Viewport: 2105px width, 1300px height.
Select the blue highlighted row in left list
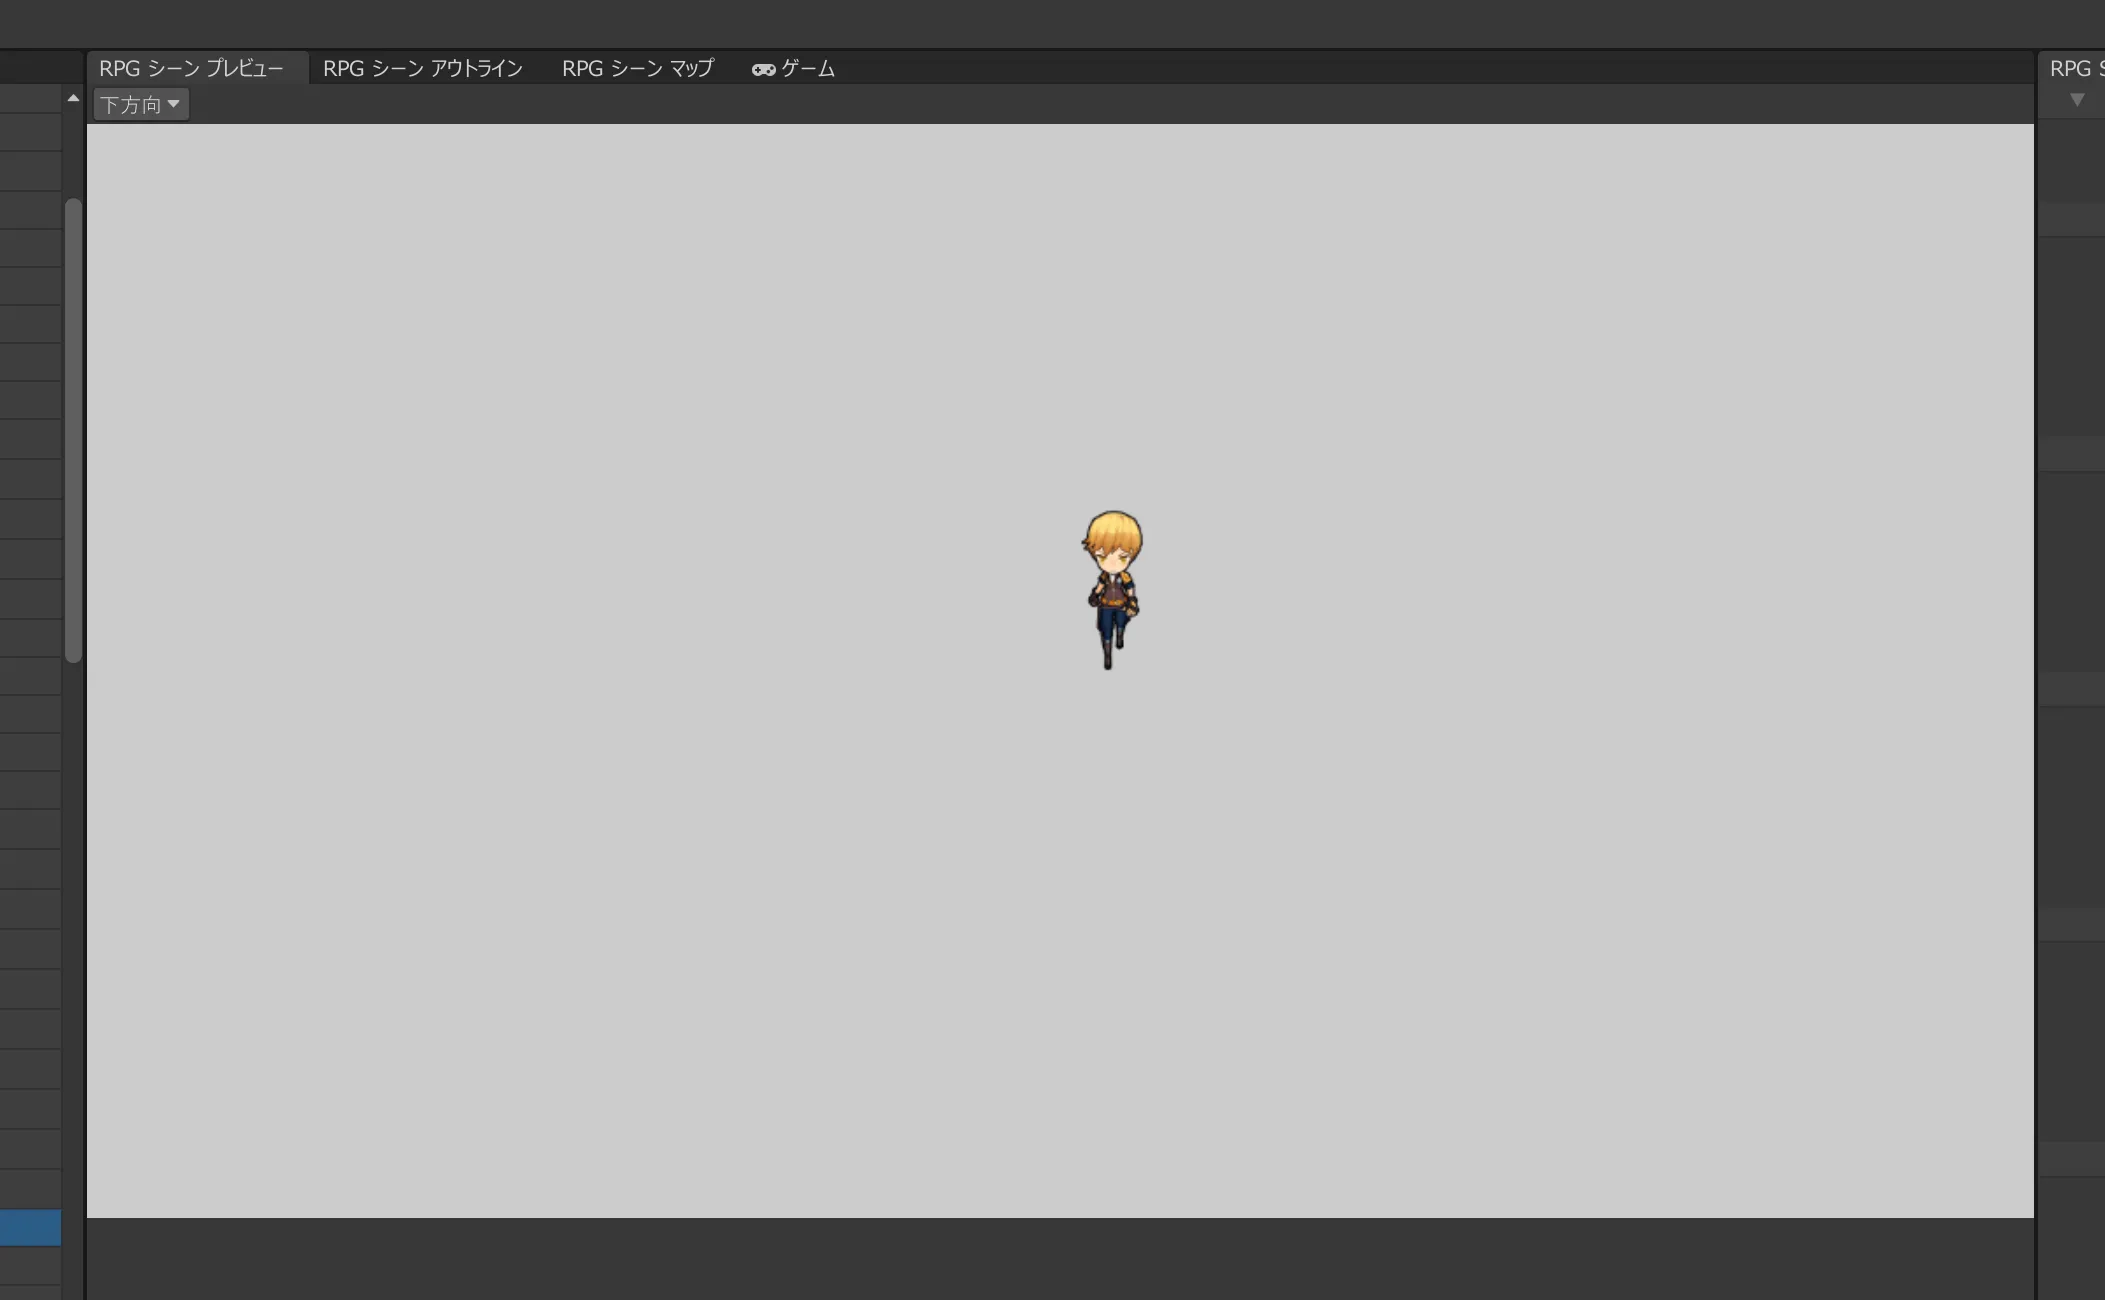(30, 1227)
